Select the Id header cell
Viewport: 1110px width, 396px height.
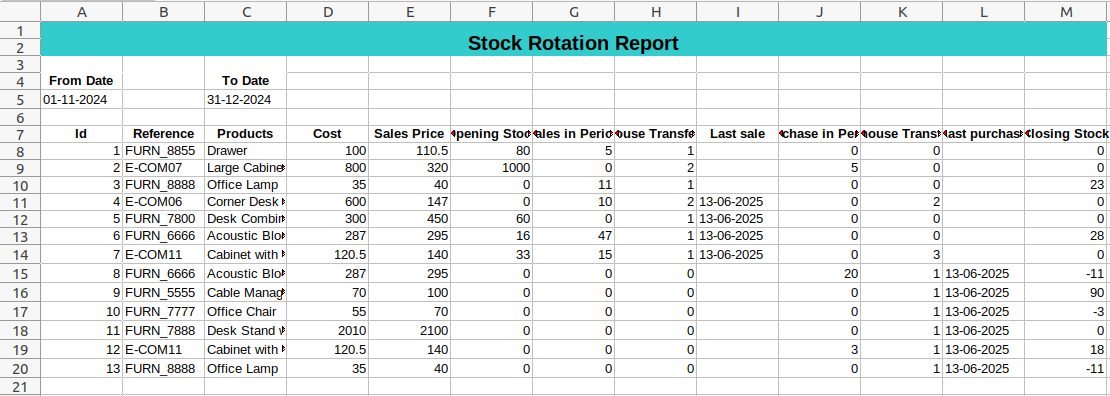coord(81,134)
